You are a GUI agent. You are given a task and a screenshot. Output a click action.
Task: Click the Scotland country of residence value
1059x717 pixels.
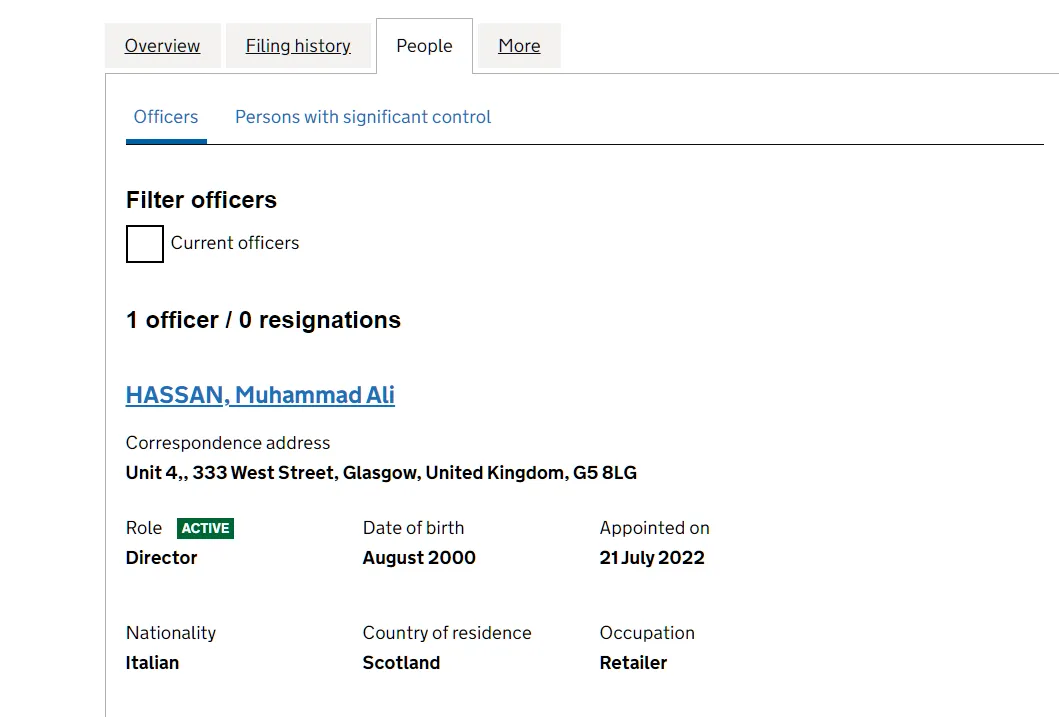[x=401, y=663]
